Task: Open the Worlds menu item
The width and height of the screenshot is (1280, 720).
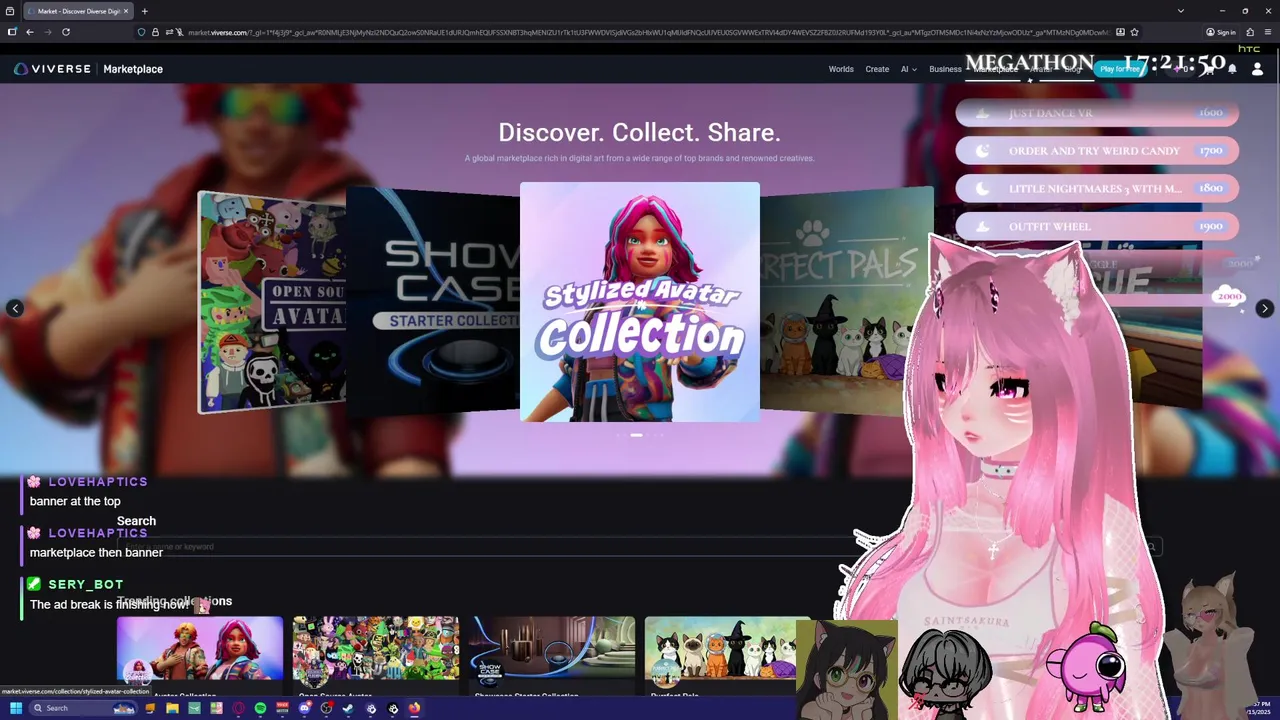Action: [841, 69]
